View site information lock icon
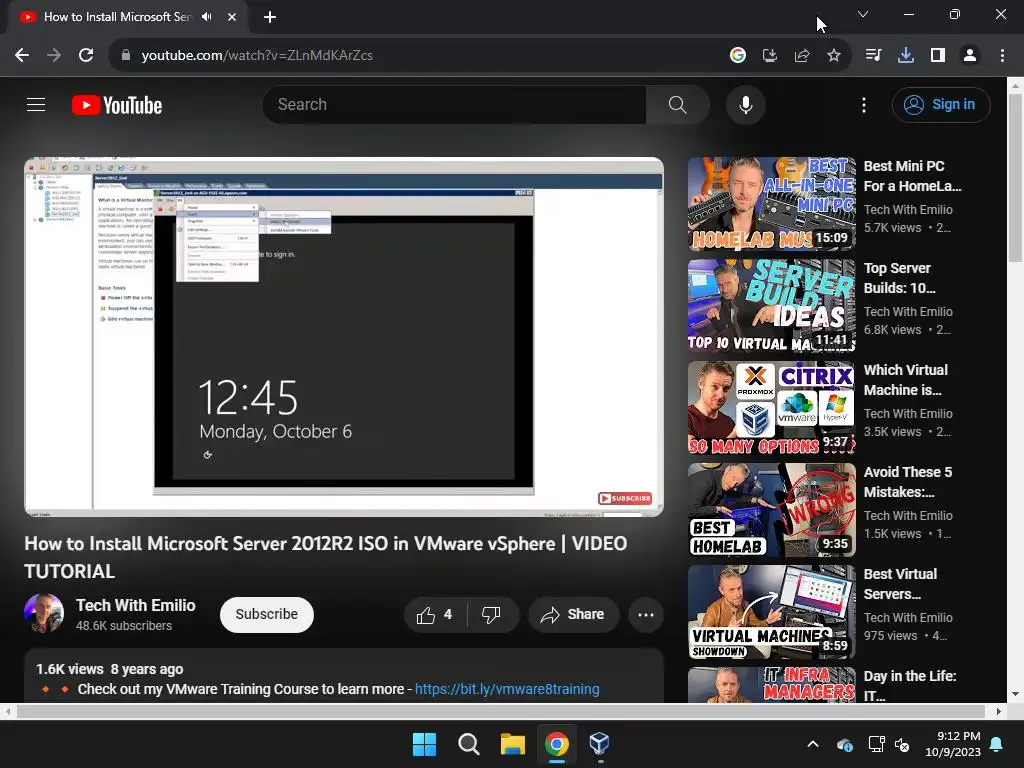 coord(125,56)
